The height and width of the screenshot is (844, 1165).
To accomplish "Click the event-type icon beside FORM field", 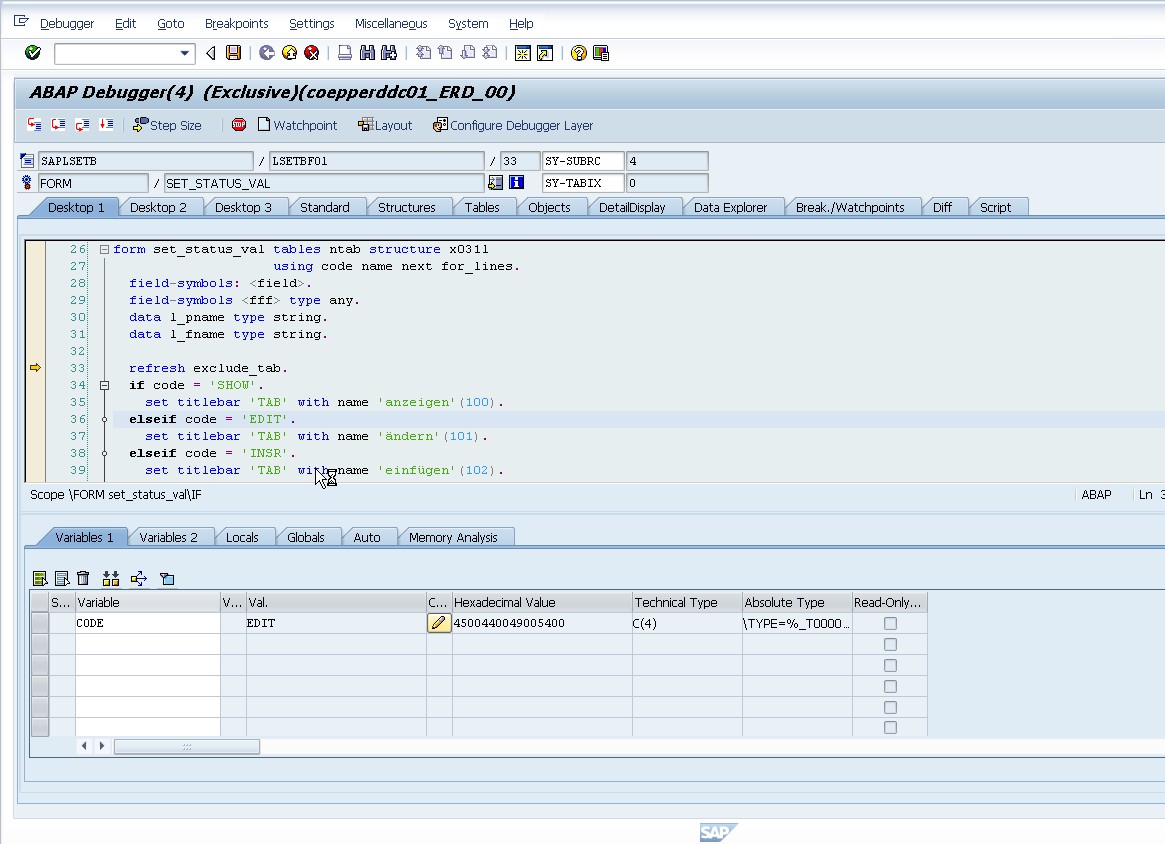I will 27,183.
